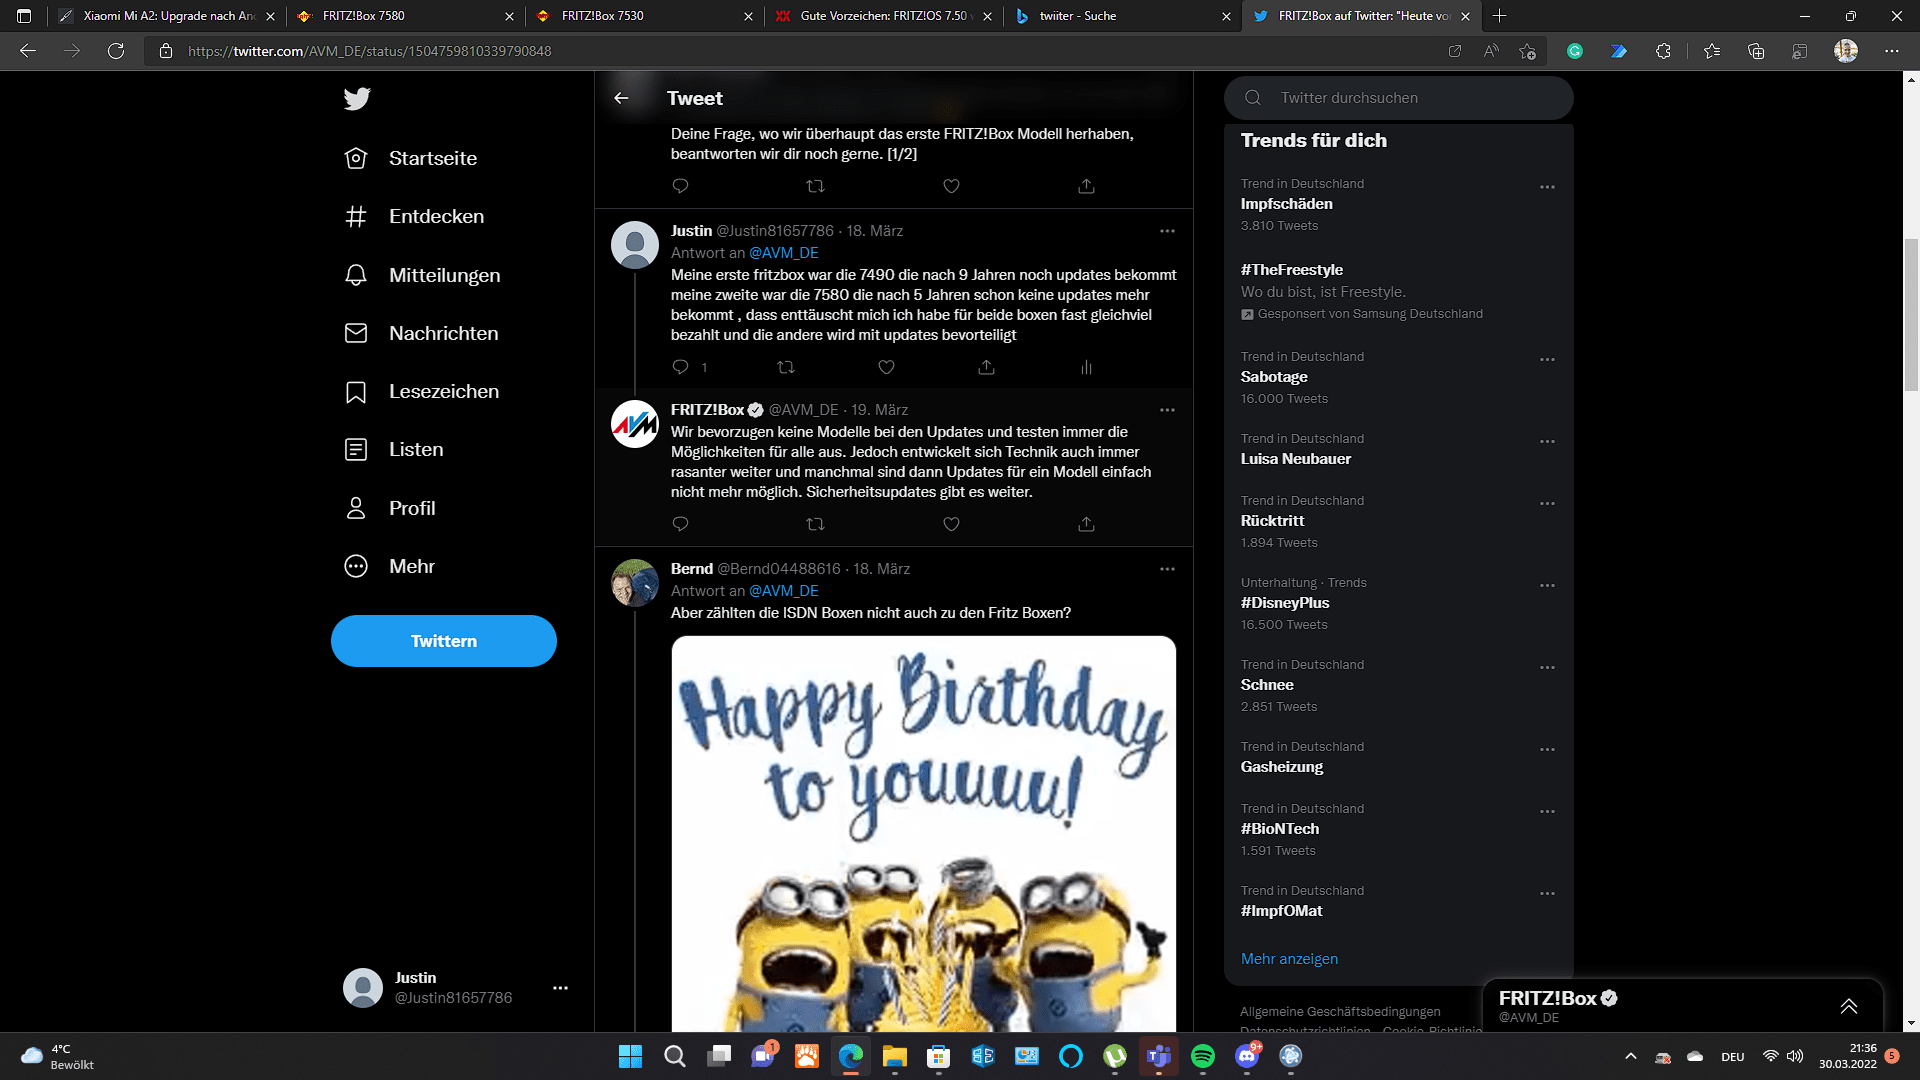Image resolution: width=1920 pixels, height=1080 pixels.
Task: Expand the Mehr menu in sidebar
Action: point(390,566)
